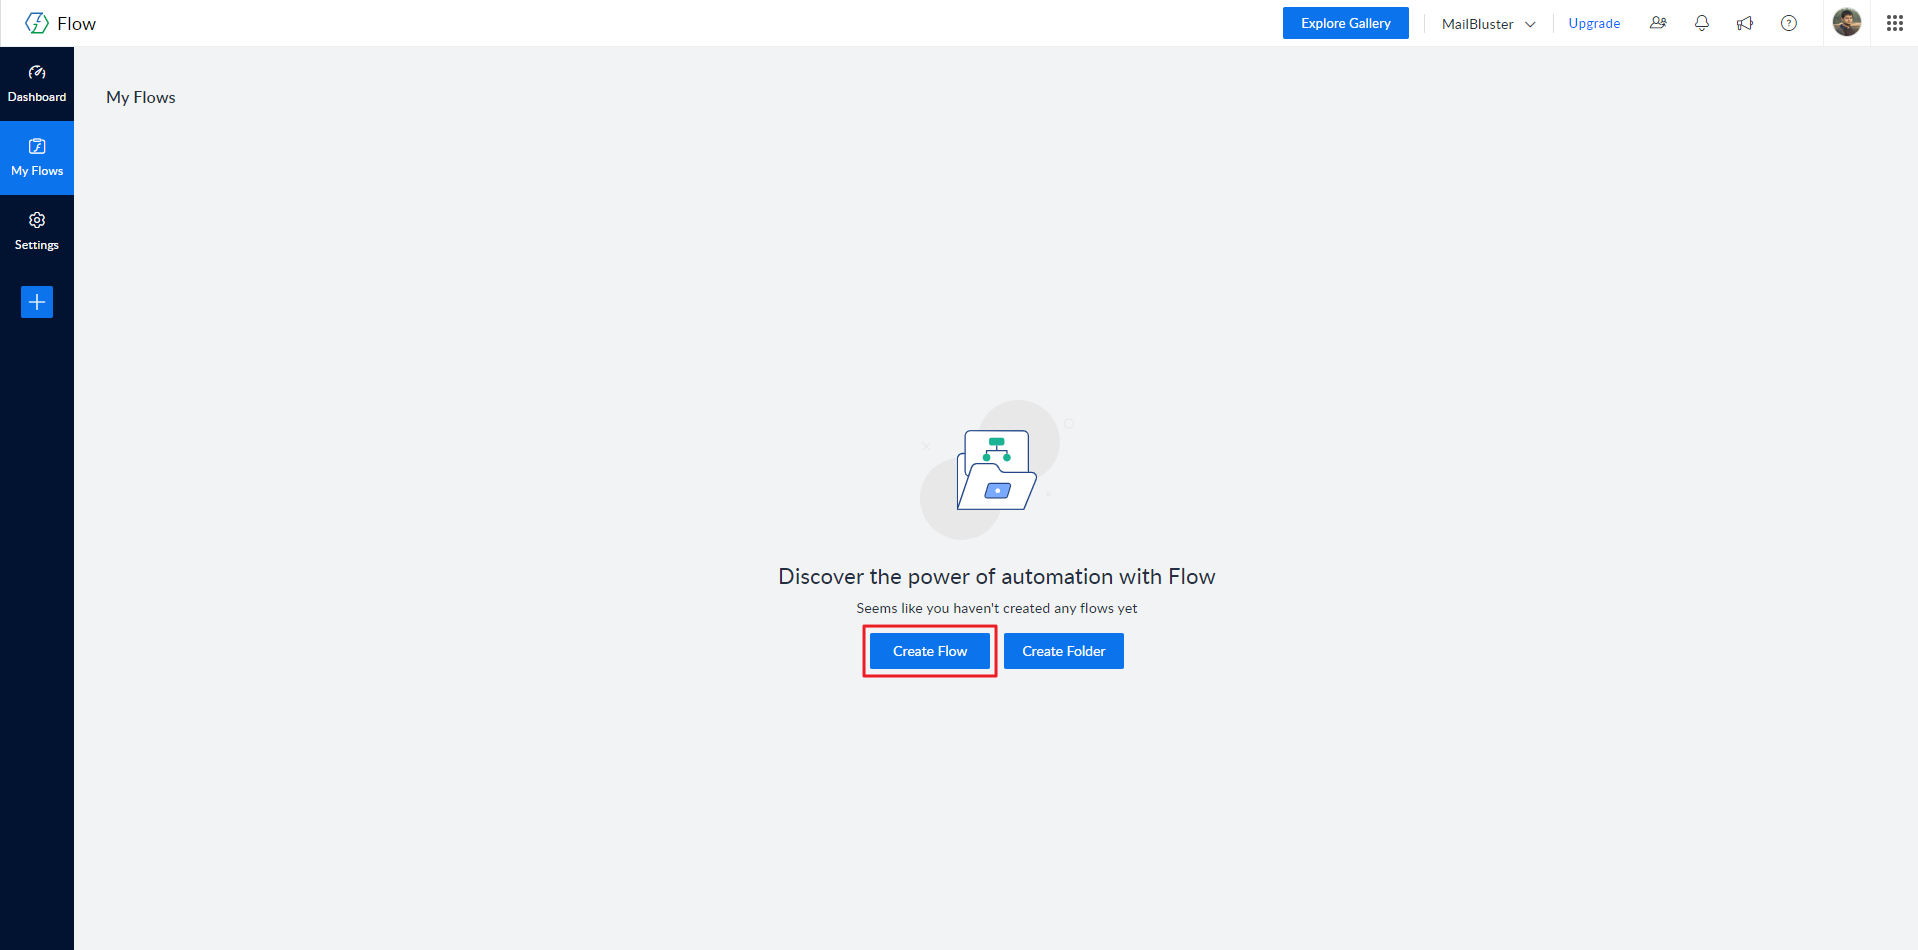Viewport: 1918px width, 950px height.
Task: Open the apps grid launcher
Action: pyautogui.click(x=1894, y=23)
